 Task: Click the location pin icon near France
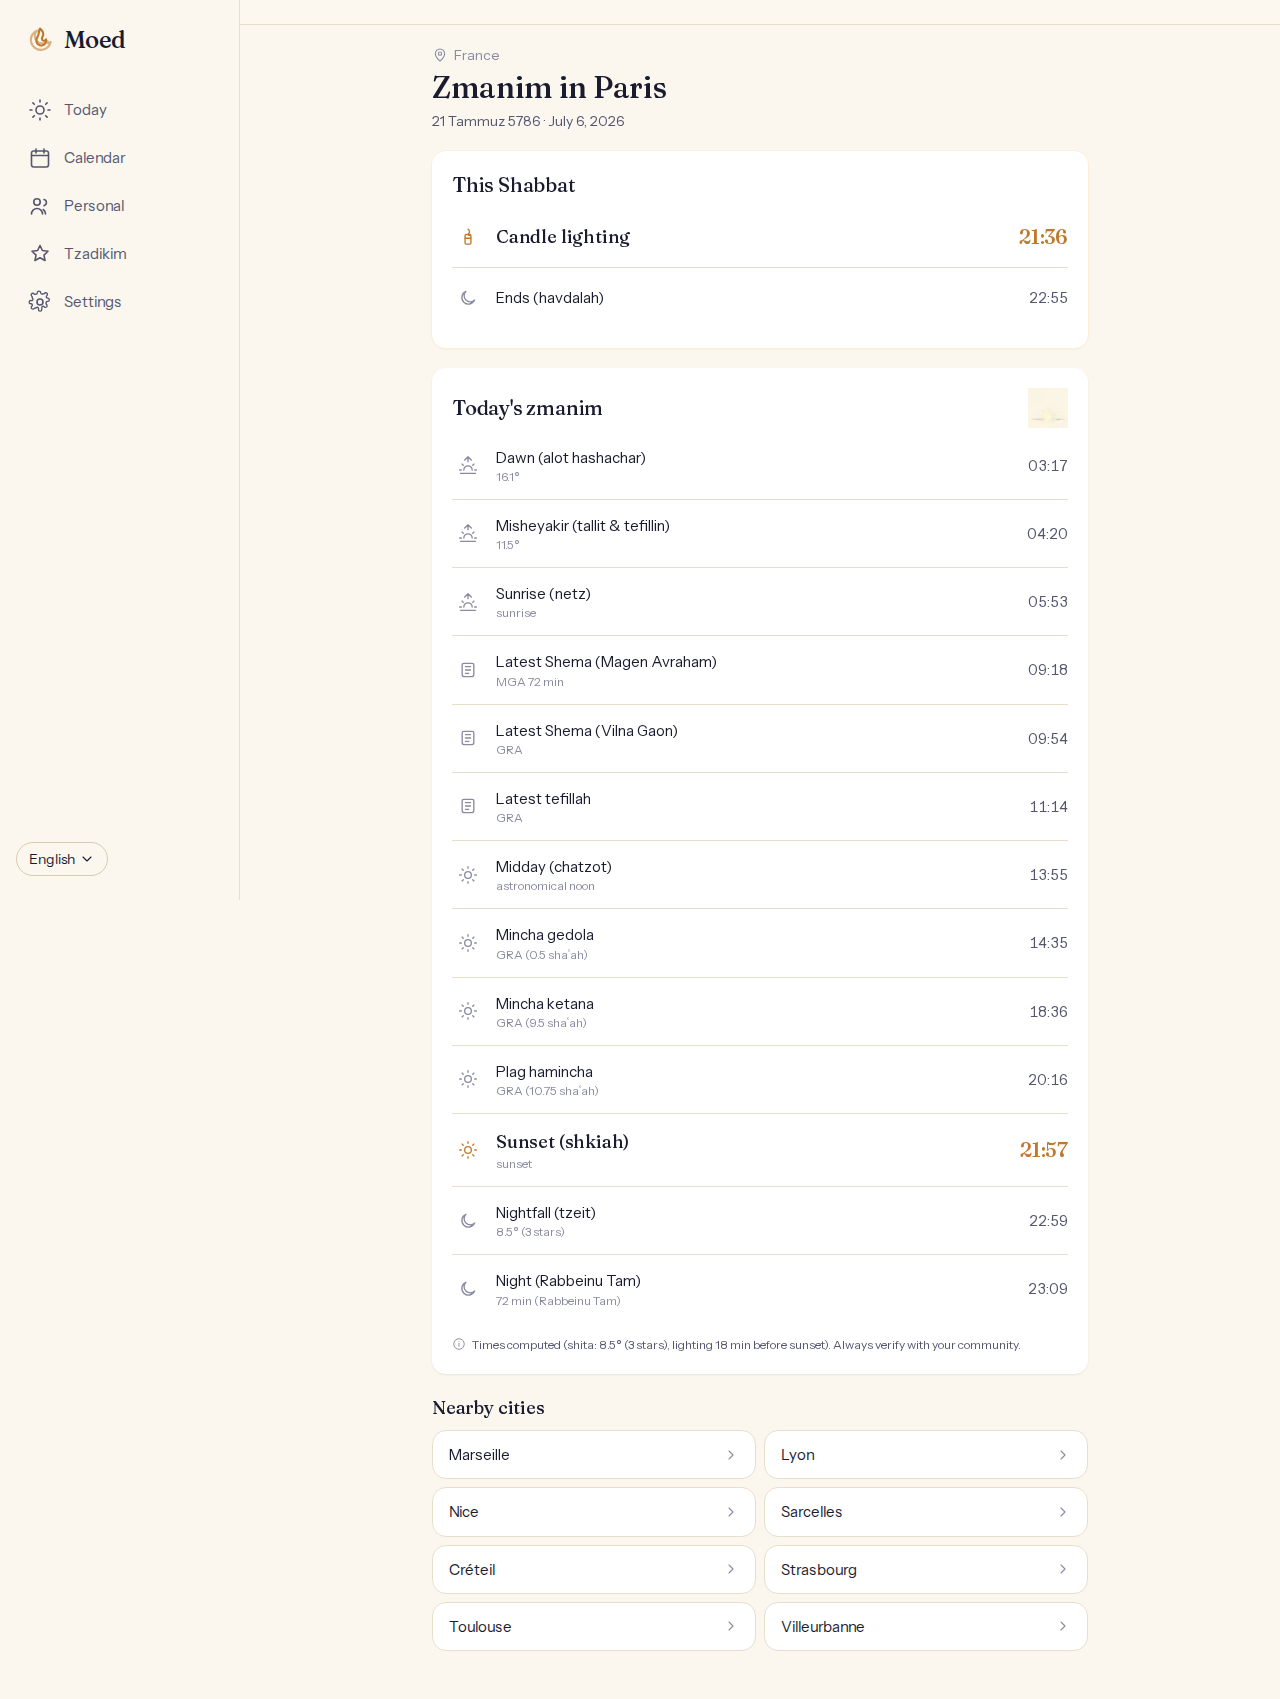440,55
